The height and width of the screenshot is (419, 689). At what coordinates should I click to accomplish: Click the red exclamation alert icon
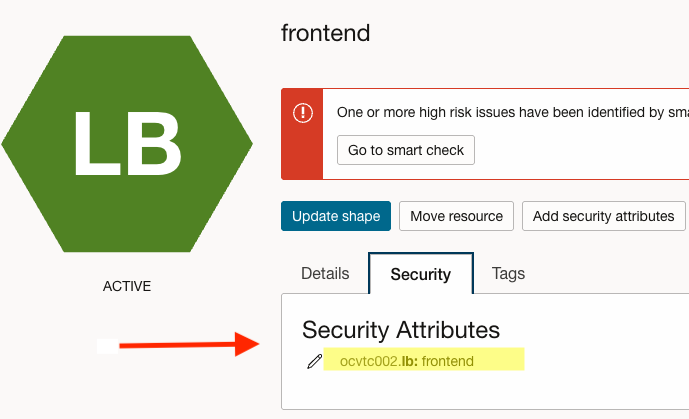[302, 113]
